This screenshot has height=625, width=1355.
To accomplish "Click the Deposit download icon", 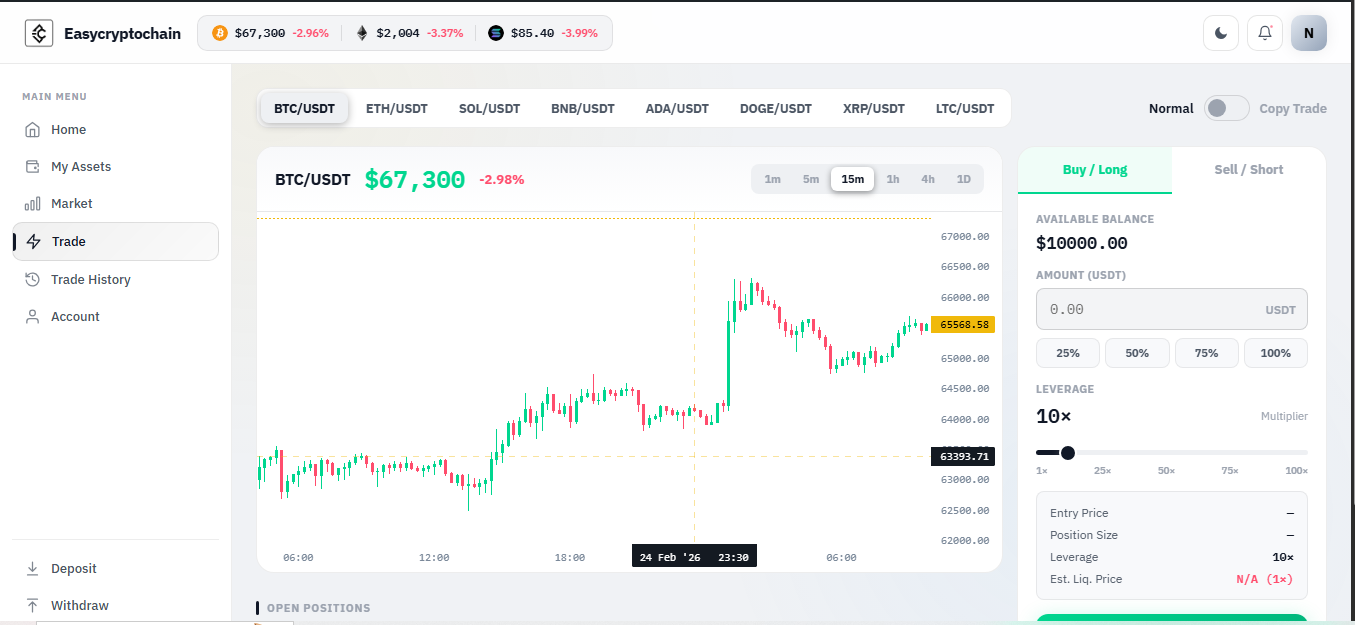I will [33, 568].
